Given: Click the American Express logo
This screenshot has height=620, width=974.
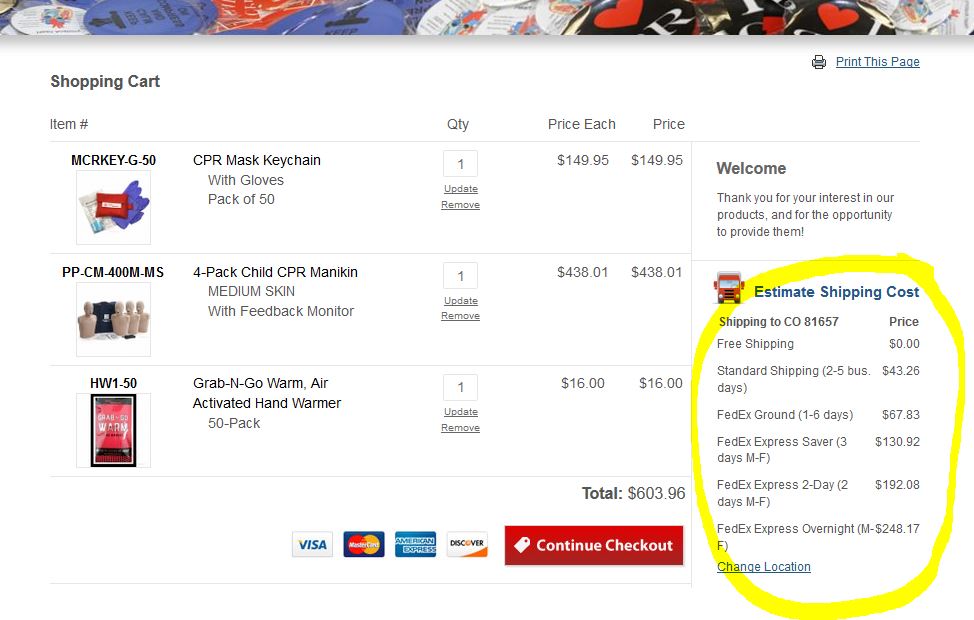Looking at the screenshot, I should [416, 544].
